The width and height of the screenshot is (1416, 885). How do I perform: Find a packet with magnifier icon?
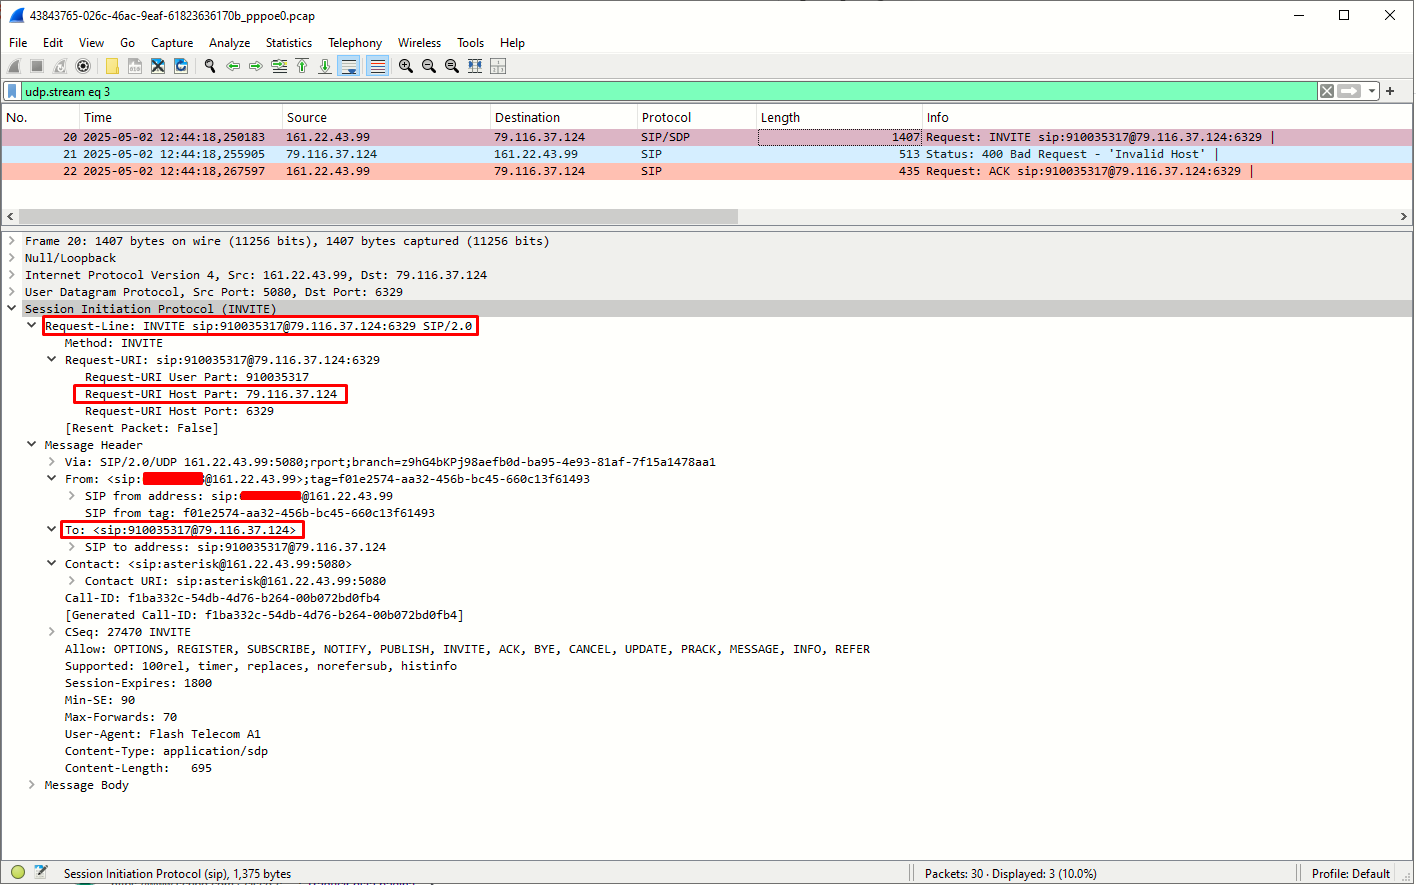point(210,66)
